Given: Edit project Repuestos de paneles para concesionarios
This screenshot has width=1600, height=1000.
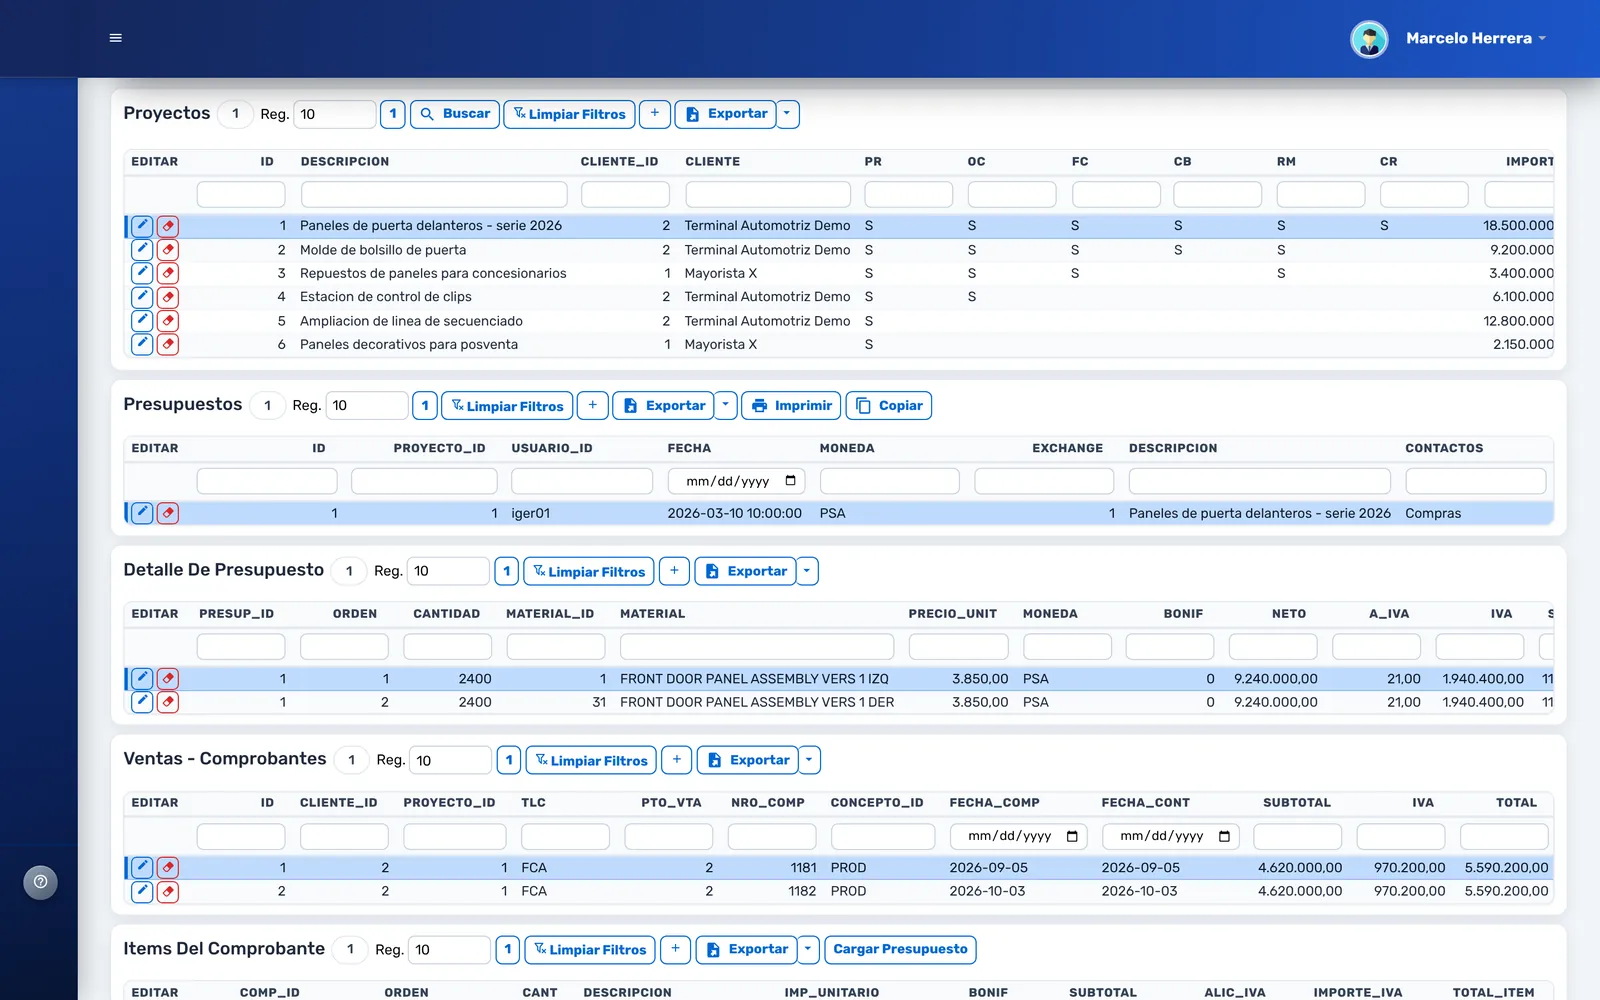Looking at the screenshot, I should (x=142, y=273).
